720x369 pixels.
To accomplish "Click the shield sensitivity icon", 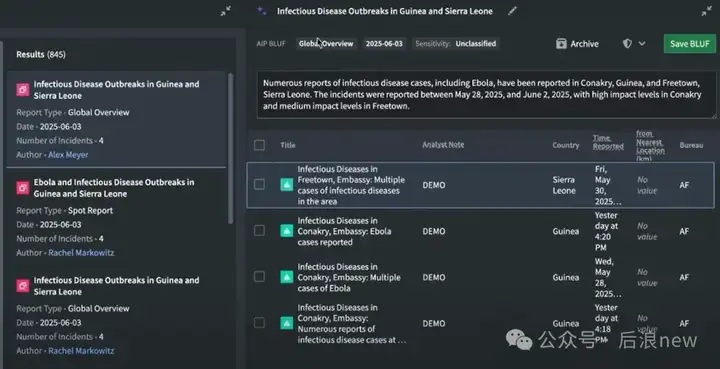I will coord(627,44).
